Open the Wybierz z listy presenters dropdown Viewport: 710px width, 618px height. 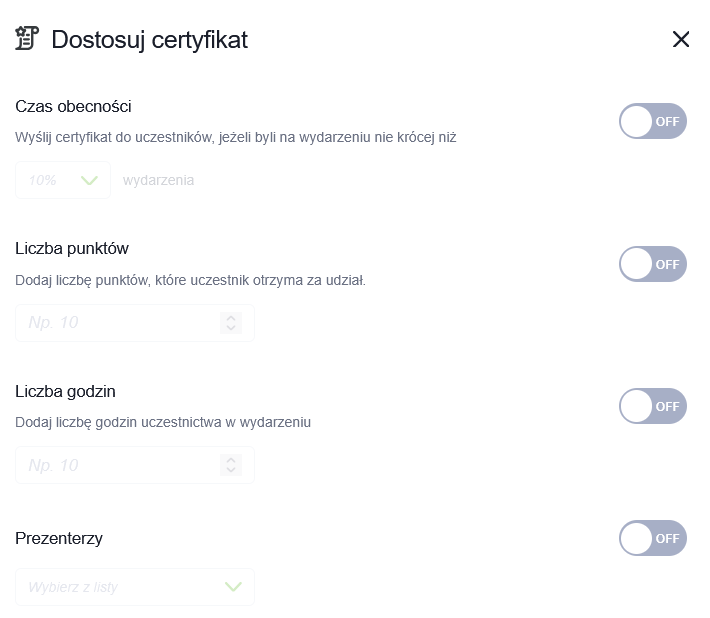pos(135,587)
